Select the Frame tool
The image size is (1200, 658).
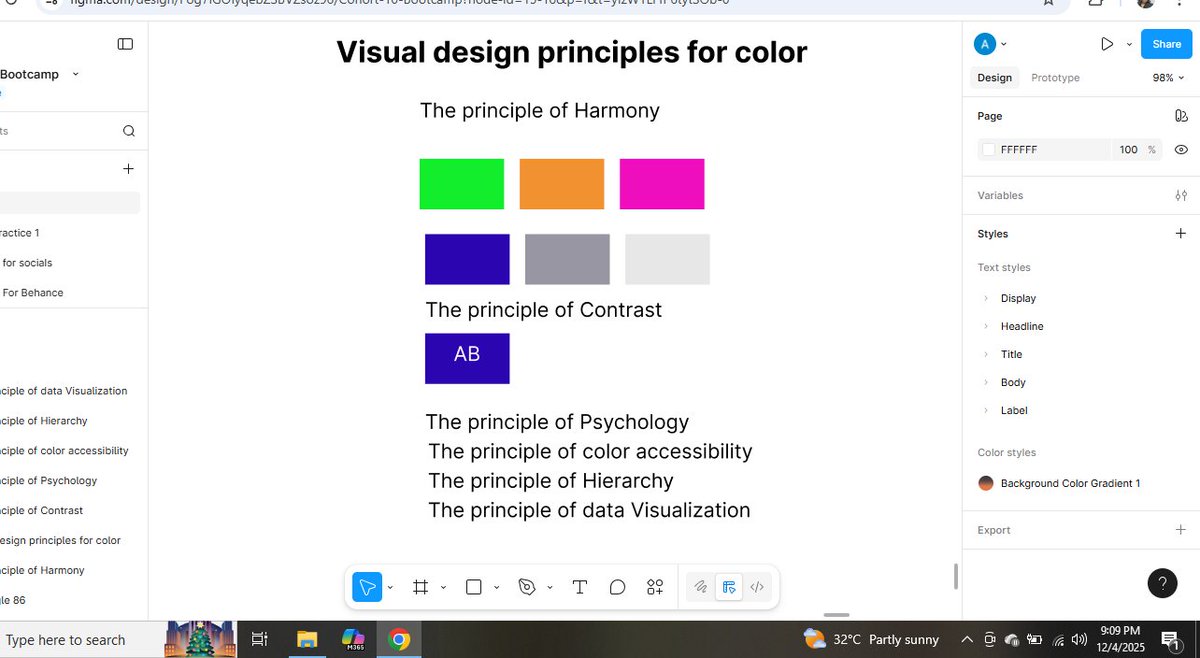[x=421, y=587]
